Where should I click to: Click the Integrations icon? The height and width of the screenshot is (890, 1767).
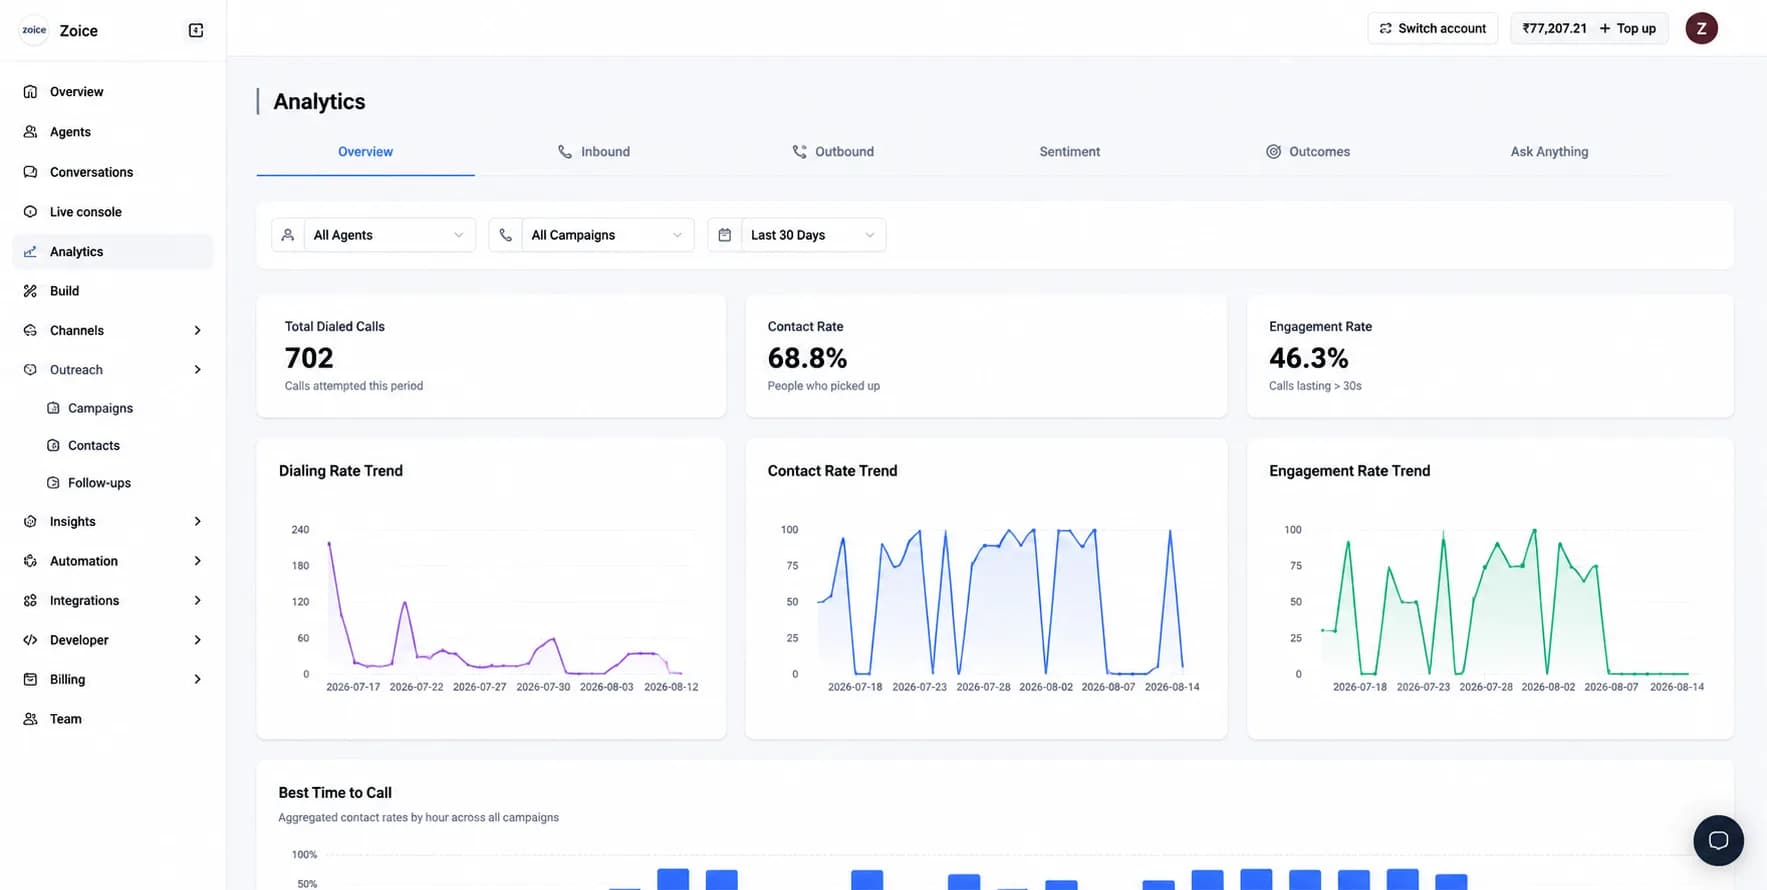(x=30, y=600)
